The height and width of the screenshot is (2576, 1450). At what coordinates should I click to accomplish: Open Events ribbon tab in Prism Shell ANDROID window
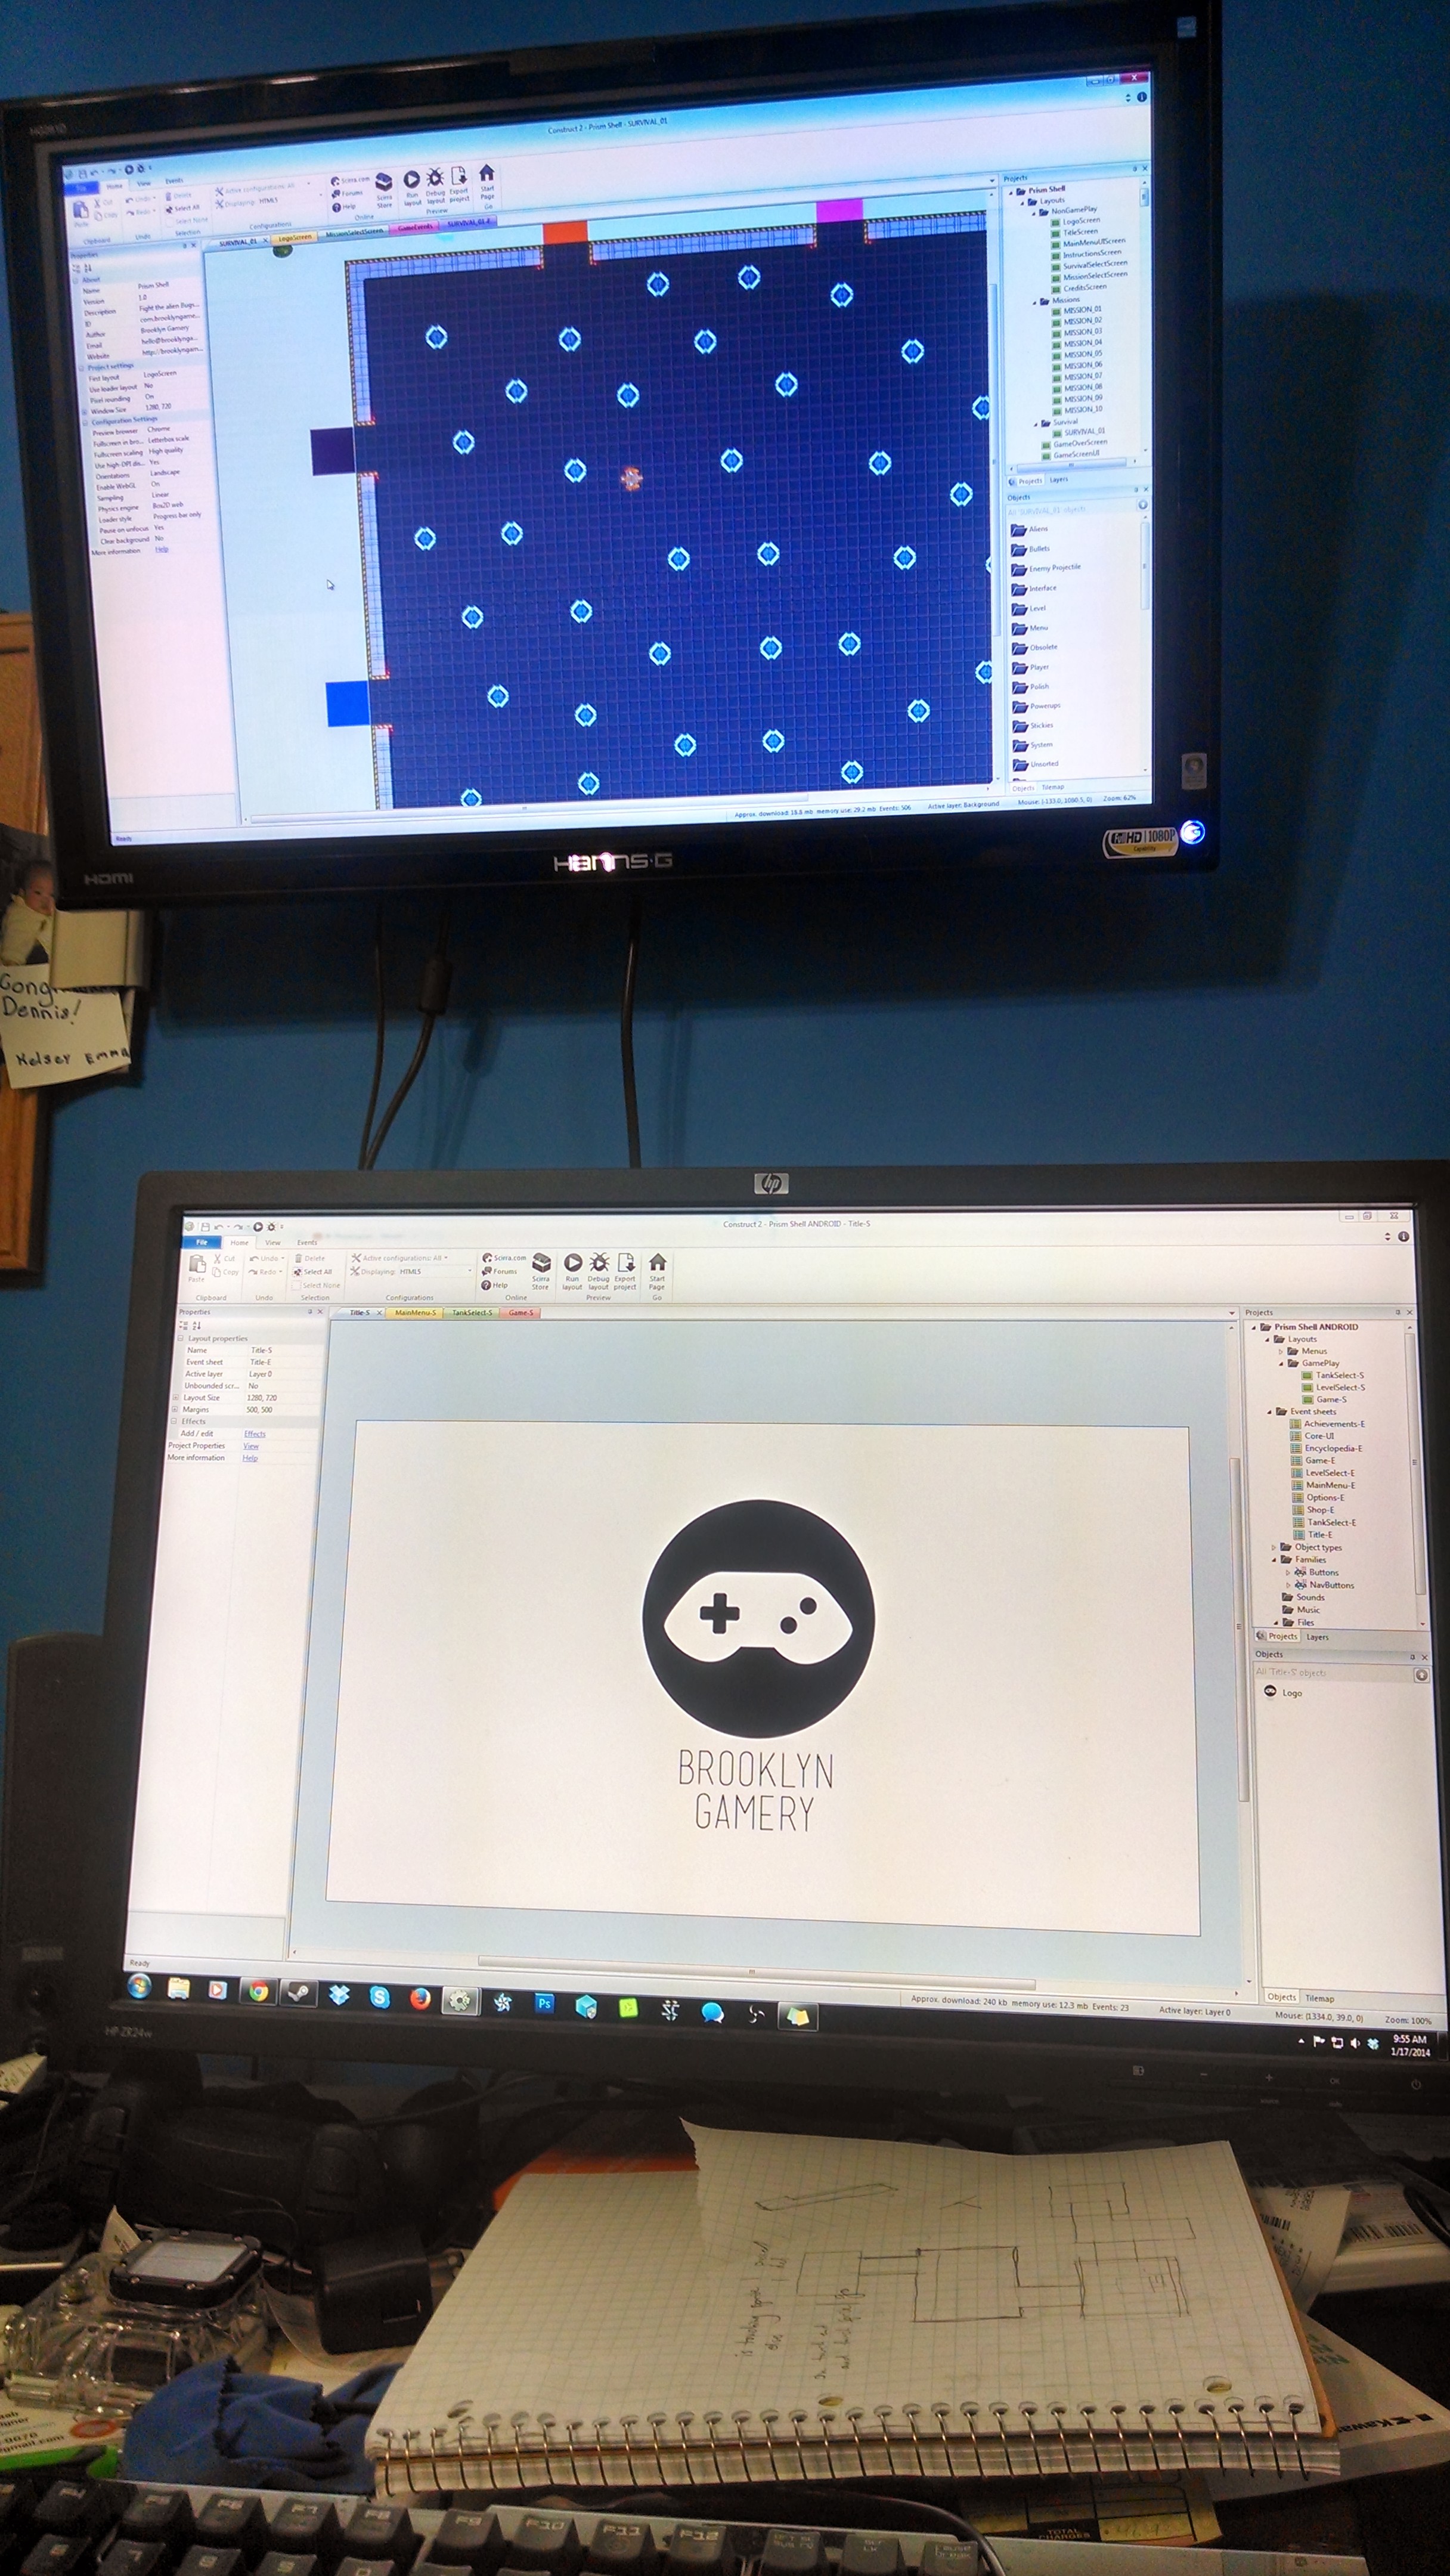pyautogui.click(x=307, y=1242)
